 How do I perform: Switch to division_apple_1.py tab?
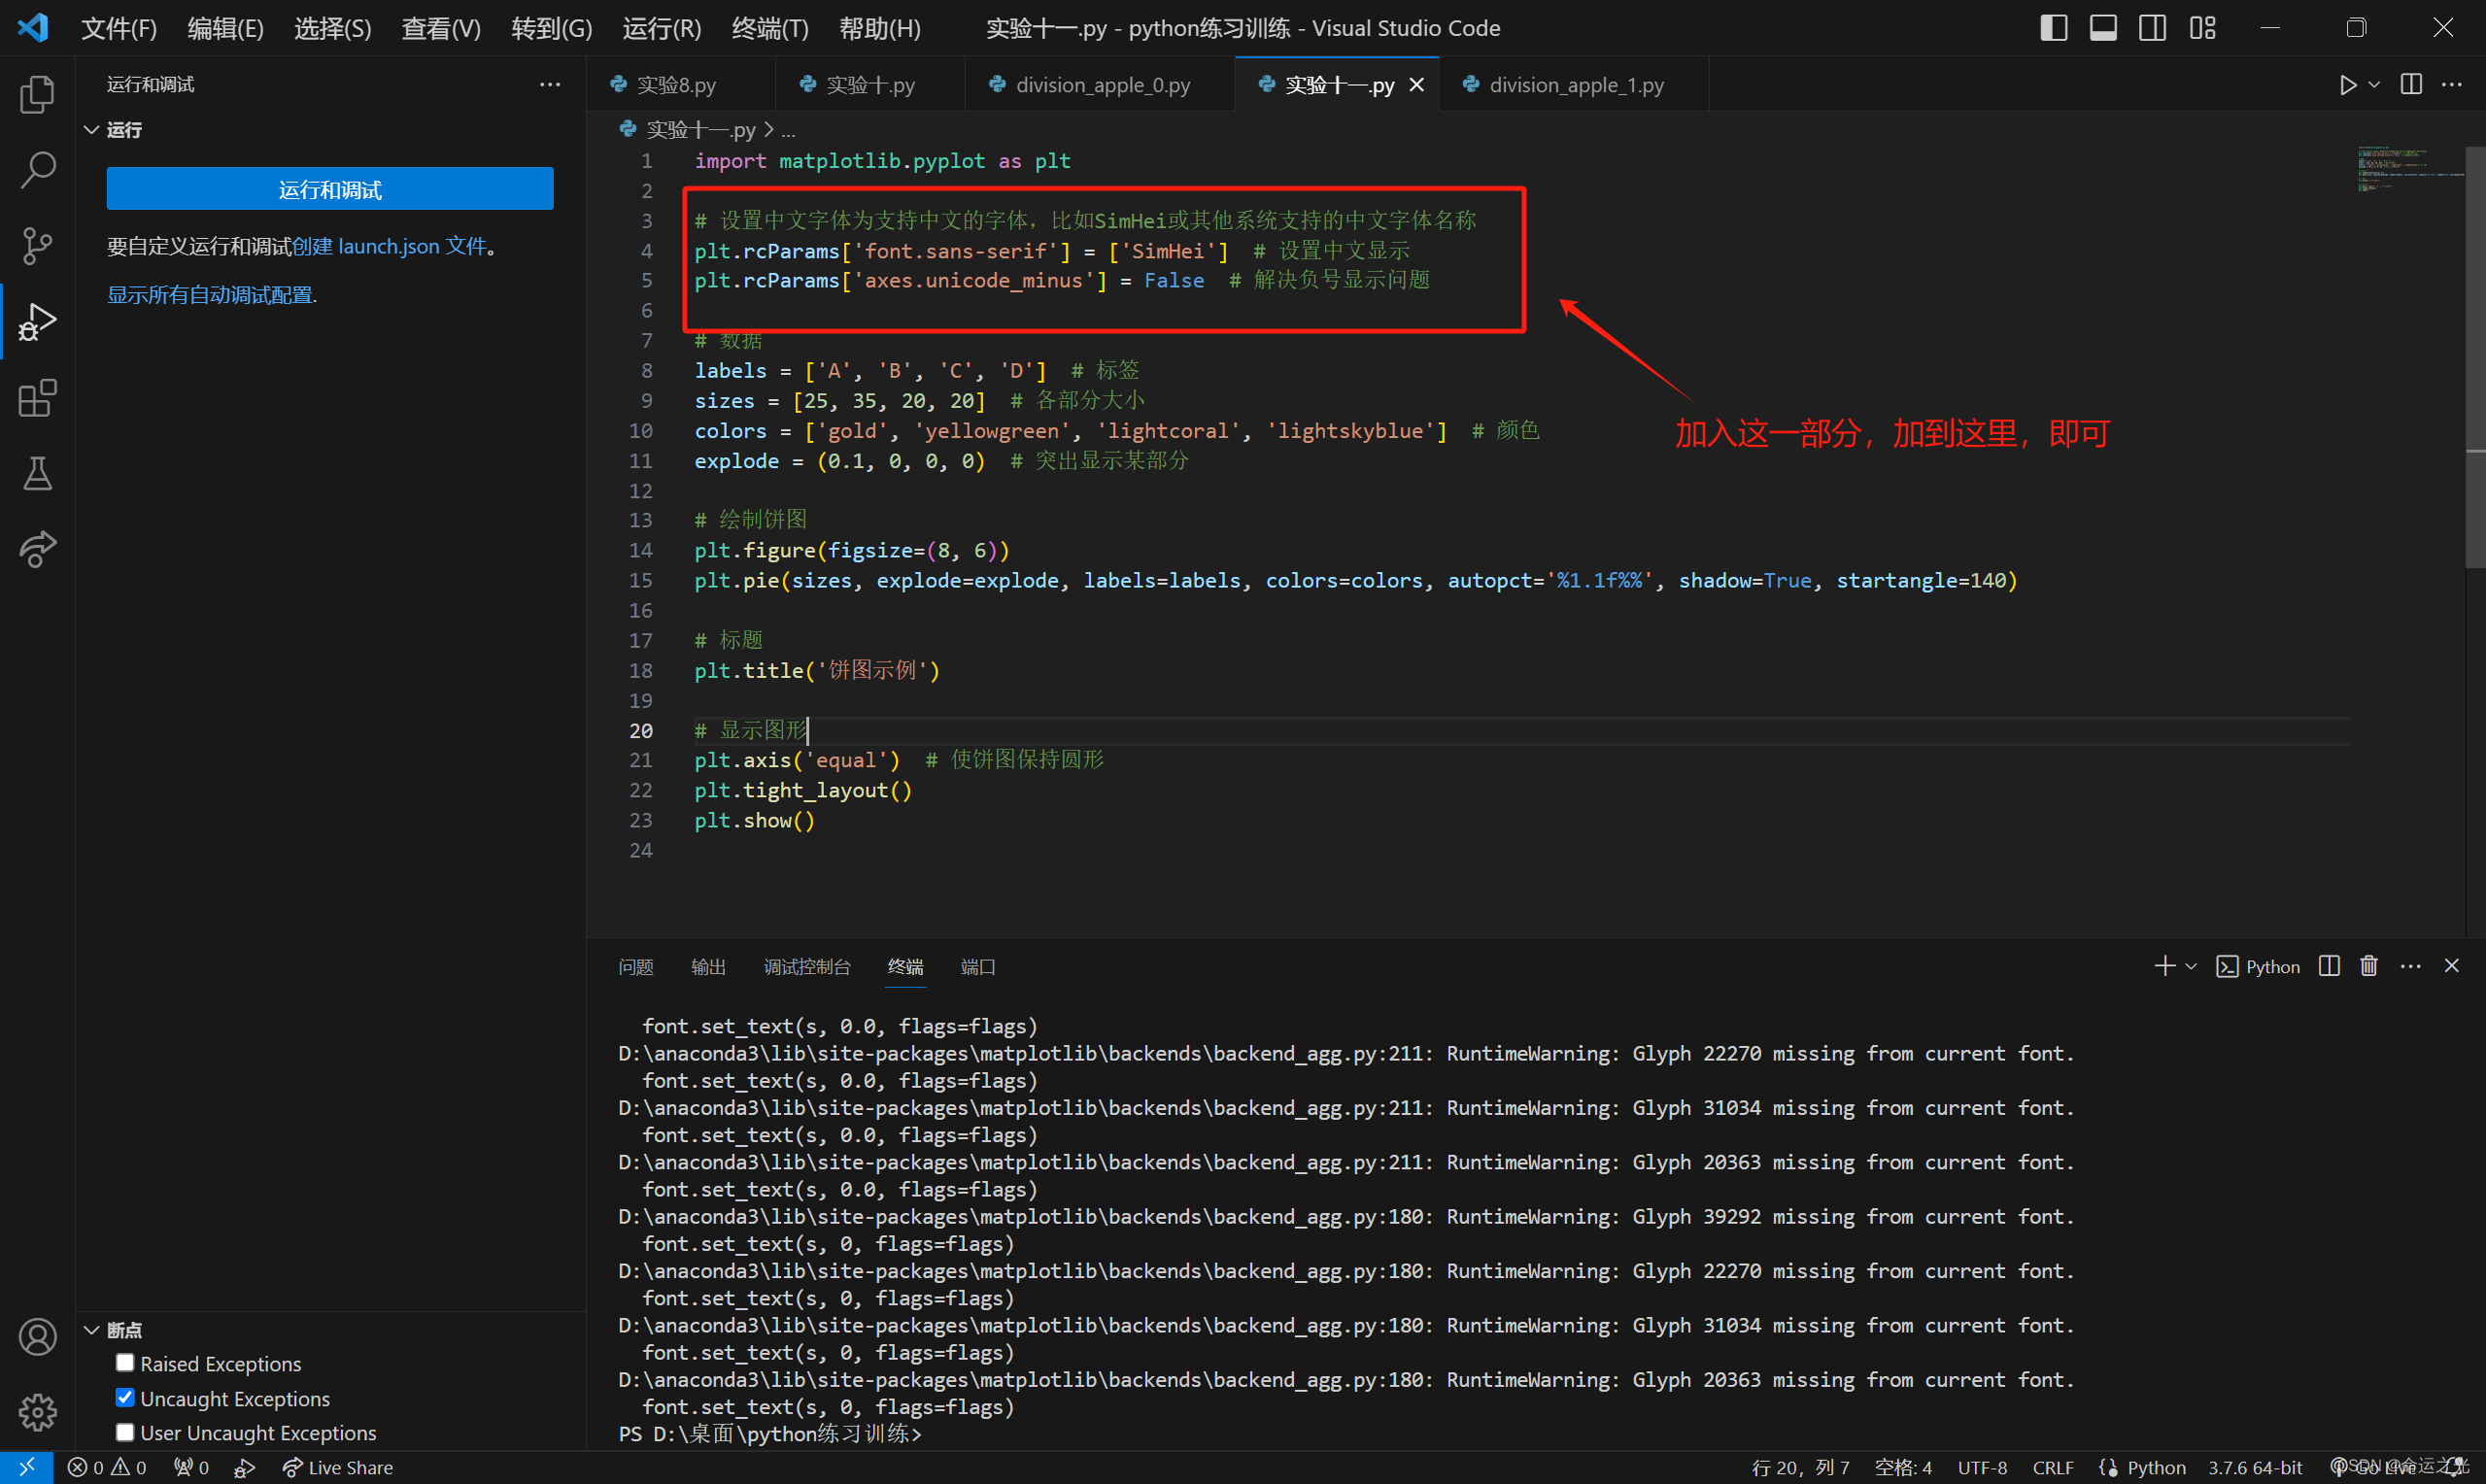click(x=1576, y=85)
